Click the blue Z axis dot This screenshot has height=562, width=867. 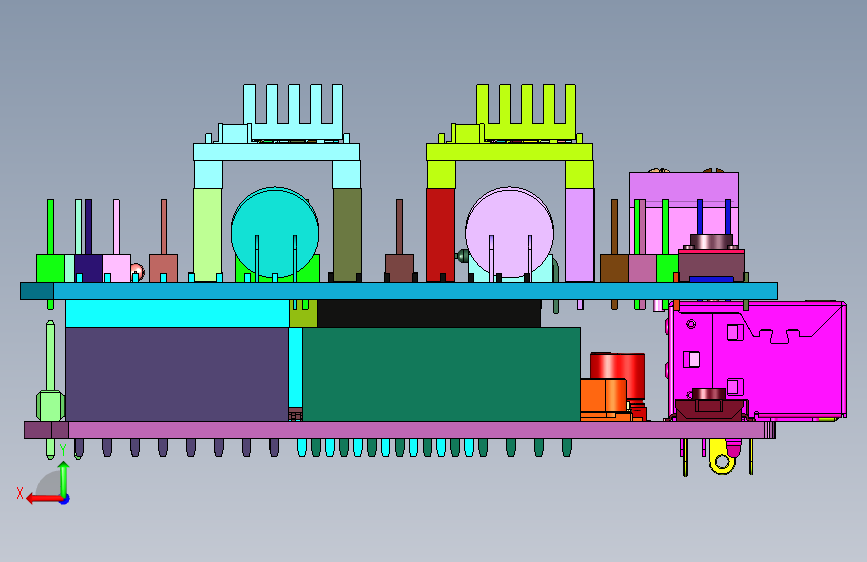65,499
